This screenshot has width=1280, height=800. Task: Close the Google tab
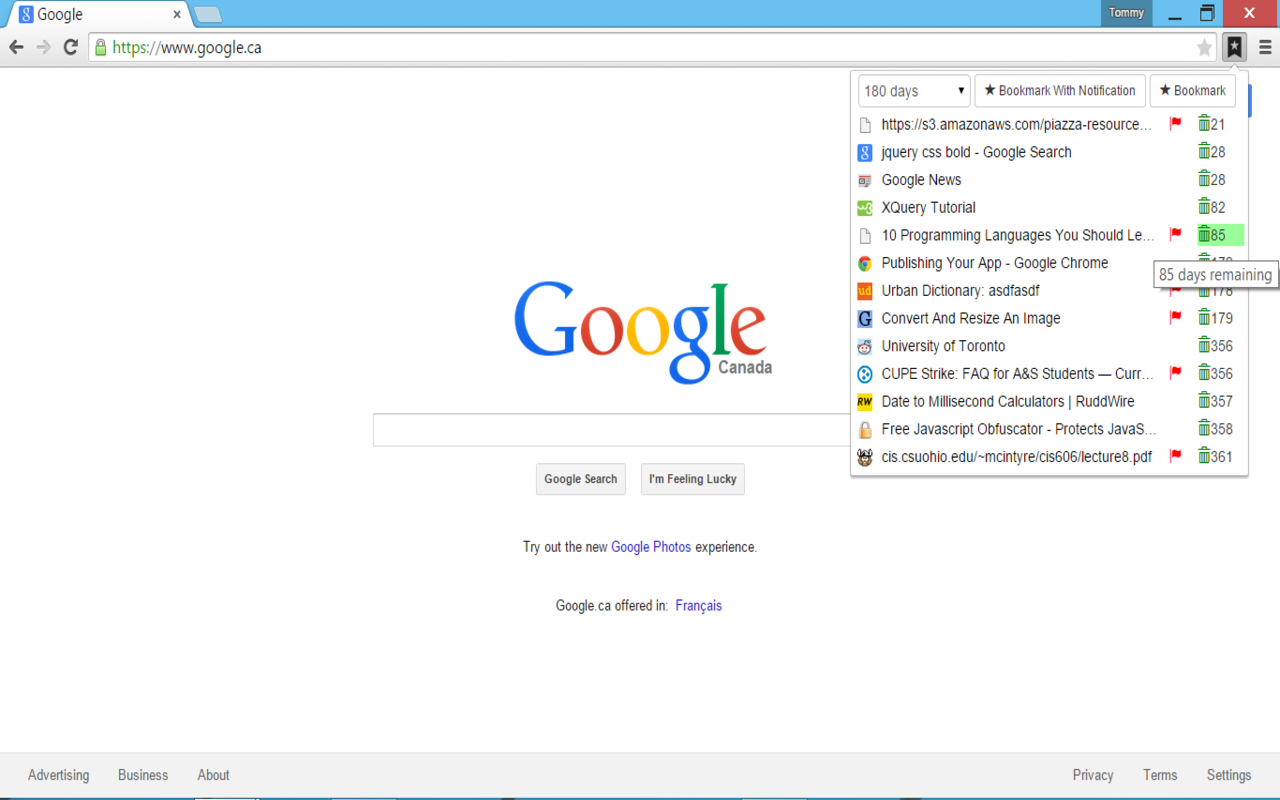(x=177, y=15)
